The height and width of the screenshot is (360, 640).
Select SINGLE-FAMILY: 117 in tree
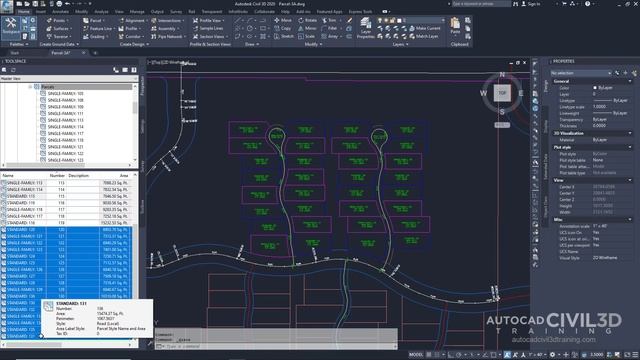[65, 133]
